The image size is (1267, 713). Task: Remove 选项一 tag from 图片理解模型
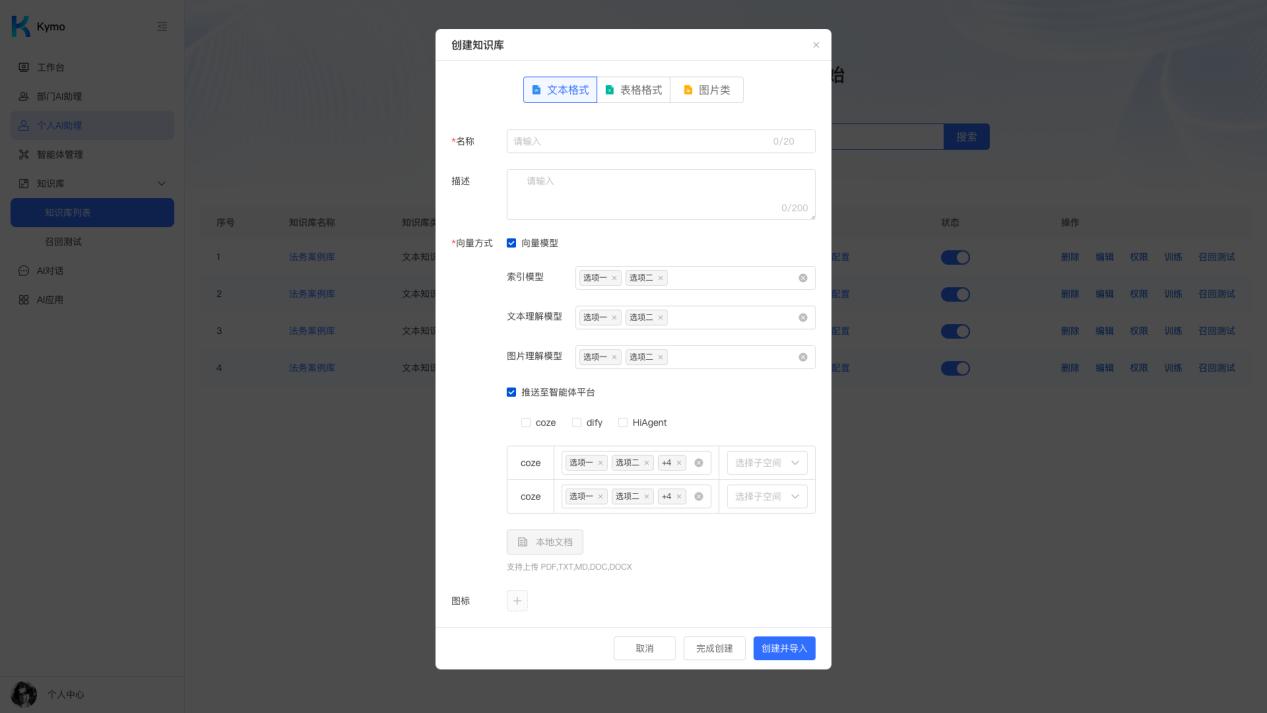point(614,357)
